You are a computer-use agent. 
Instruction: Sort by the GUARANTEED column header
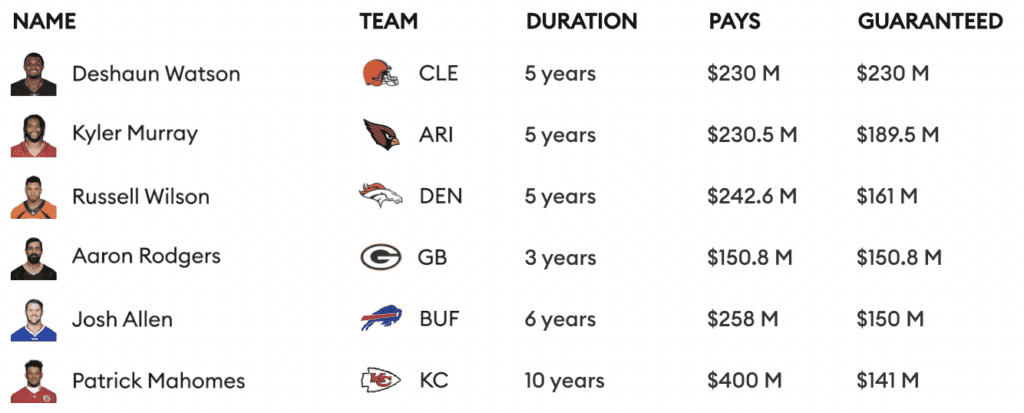click(x=930, y=22)
